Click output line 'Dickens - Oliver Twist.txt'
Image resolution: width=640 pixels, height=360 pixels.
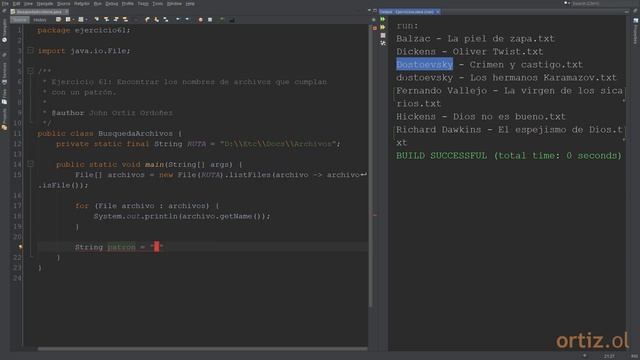469,52
